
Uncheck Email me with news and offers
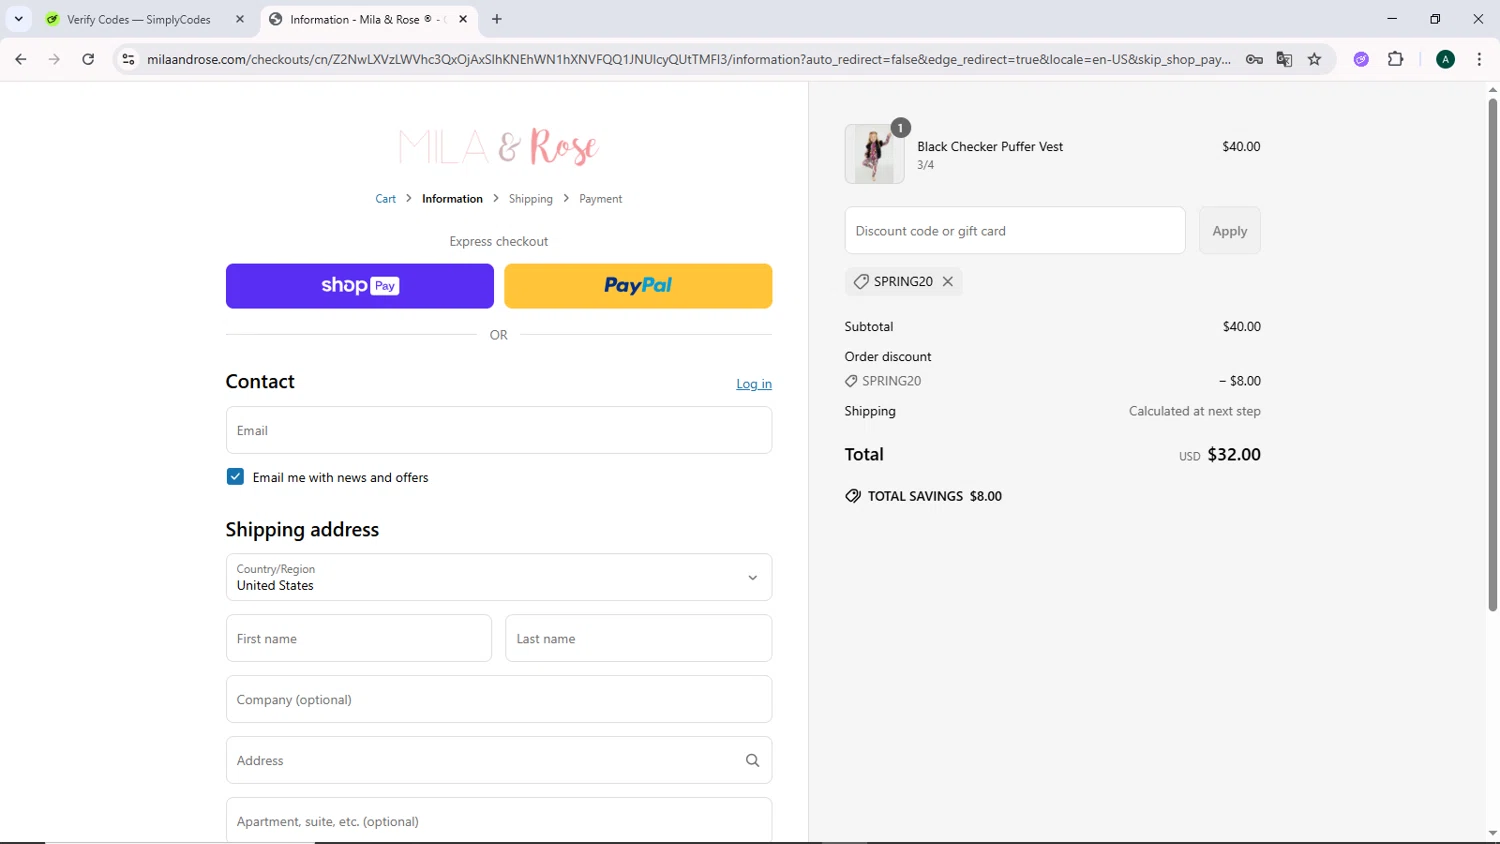pos(235,477)
